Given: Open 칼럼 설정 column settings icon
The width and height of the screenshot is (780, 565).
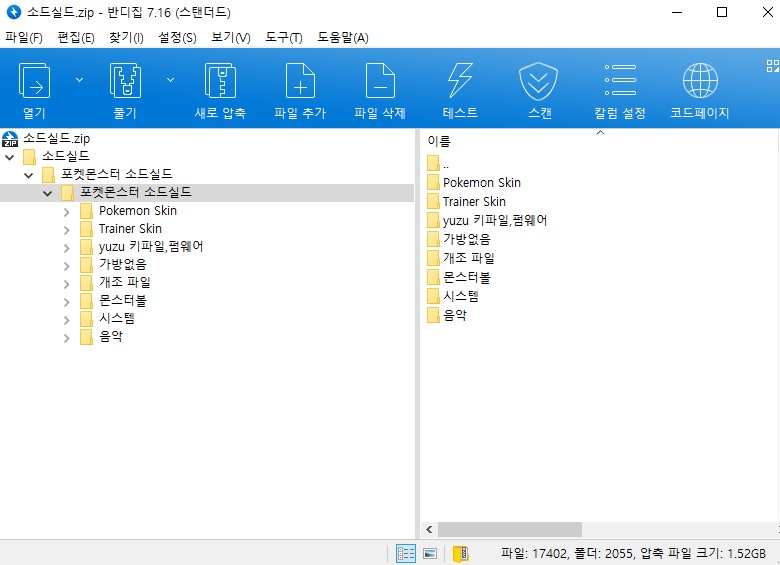Looking at the screenshot, I should pyautogui.click(x=620, y=80).
